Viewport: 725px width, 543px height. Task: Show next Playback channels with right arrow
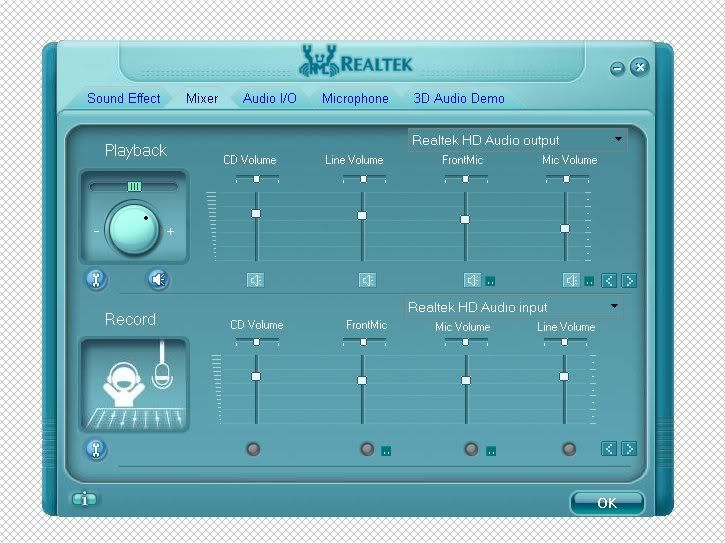pyautogui.click(x=629, y=280)
